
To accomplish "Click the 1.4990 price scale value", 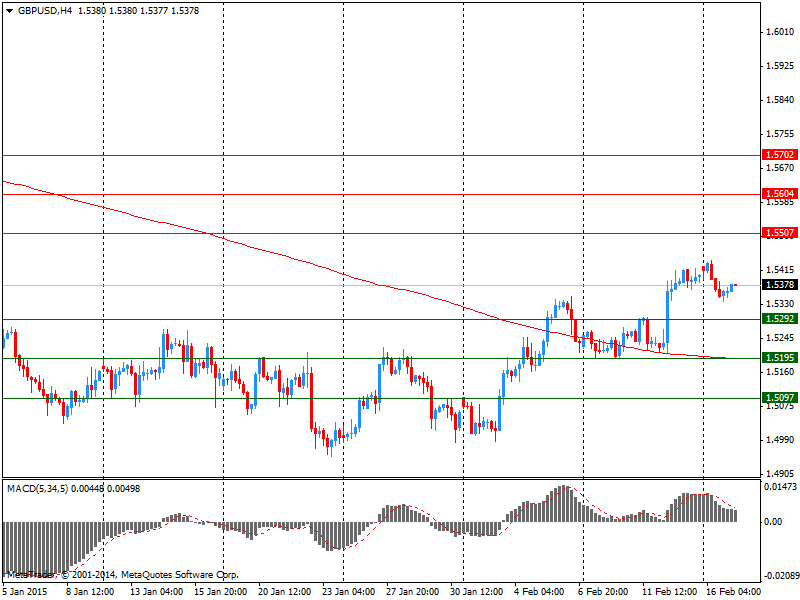I will 781,440.
